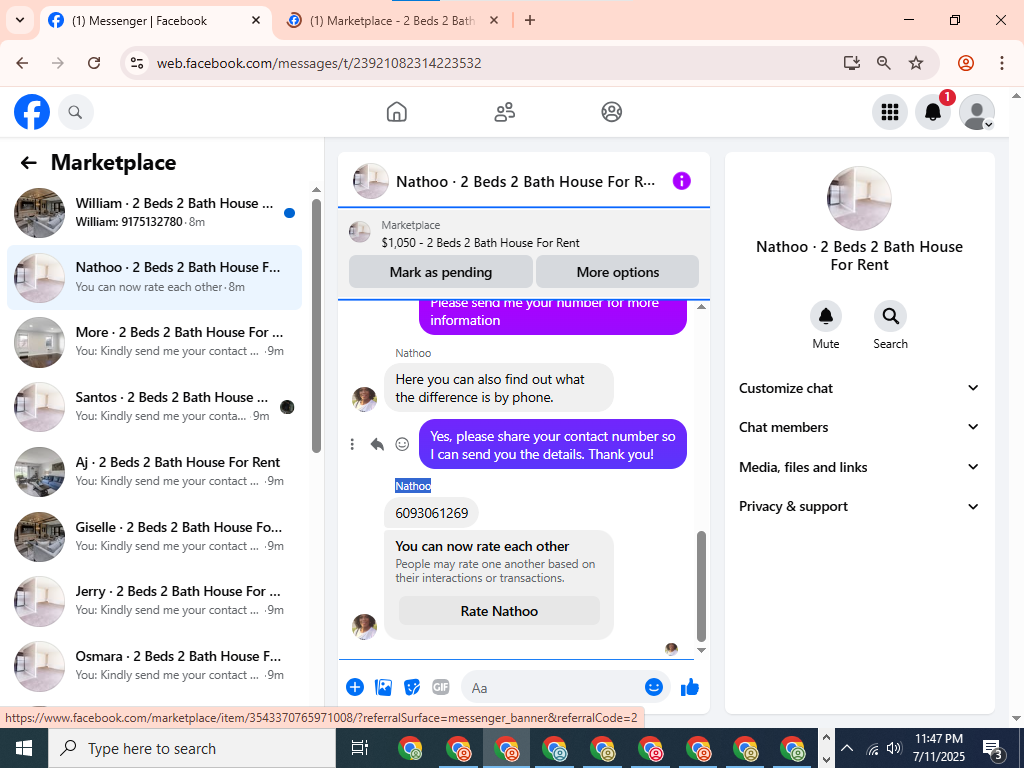Screen dimensions: 1024x768
Task: Open the site information icon in address bar
Action: 137,63
